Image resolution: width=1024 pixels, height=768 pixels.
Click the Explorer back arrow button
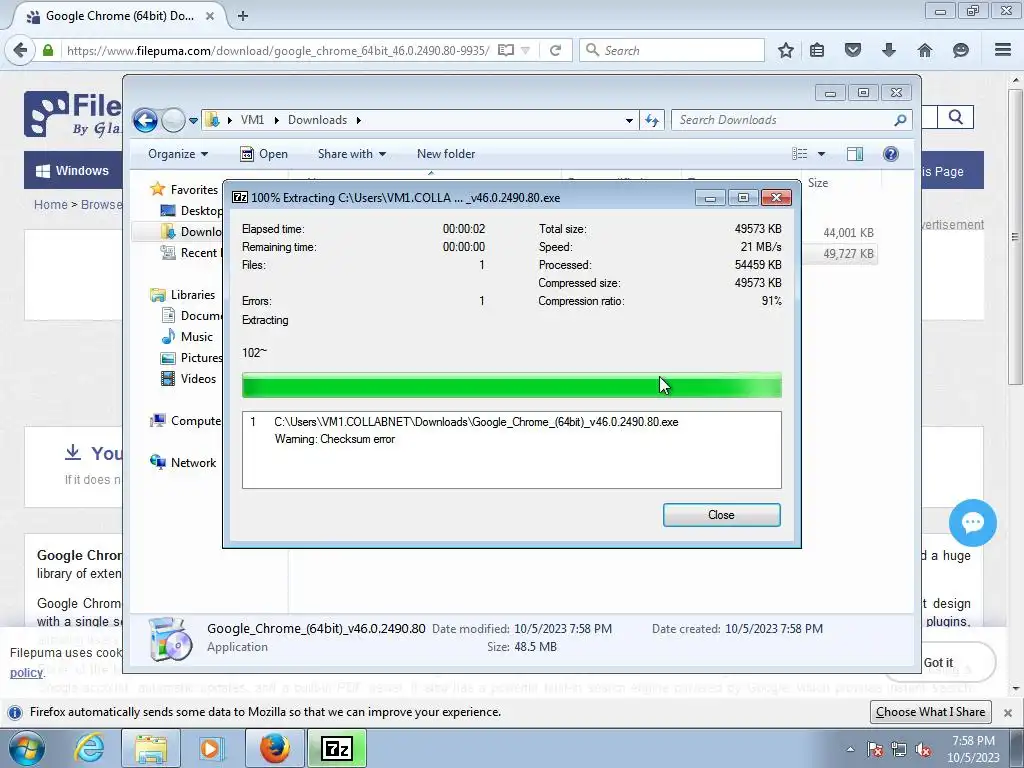[145, 120]
